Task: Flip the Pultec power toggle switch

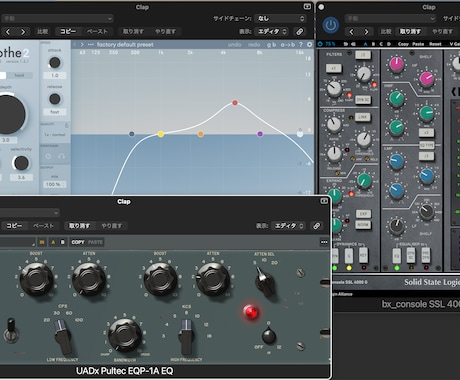Action: (x=11, y=331)
